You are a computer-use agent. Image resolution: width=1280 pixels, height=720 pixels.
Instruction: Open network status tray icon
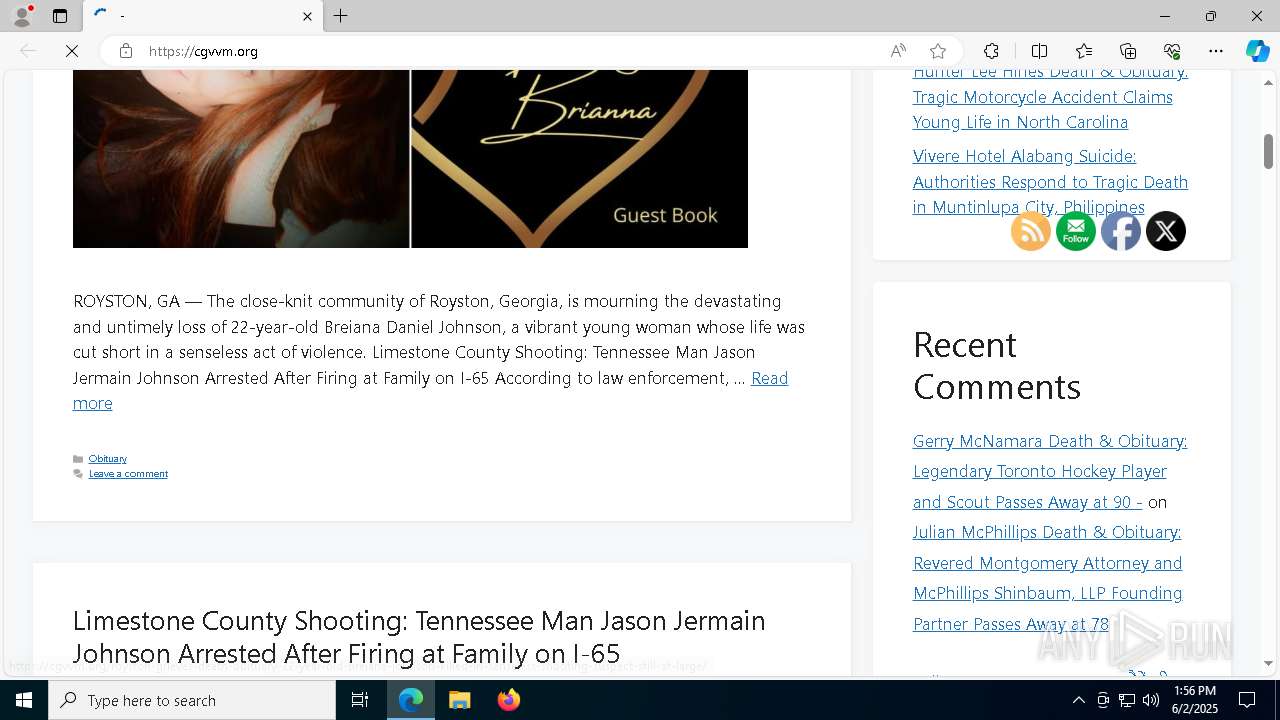tap(1127, 700)
